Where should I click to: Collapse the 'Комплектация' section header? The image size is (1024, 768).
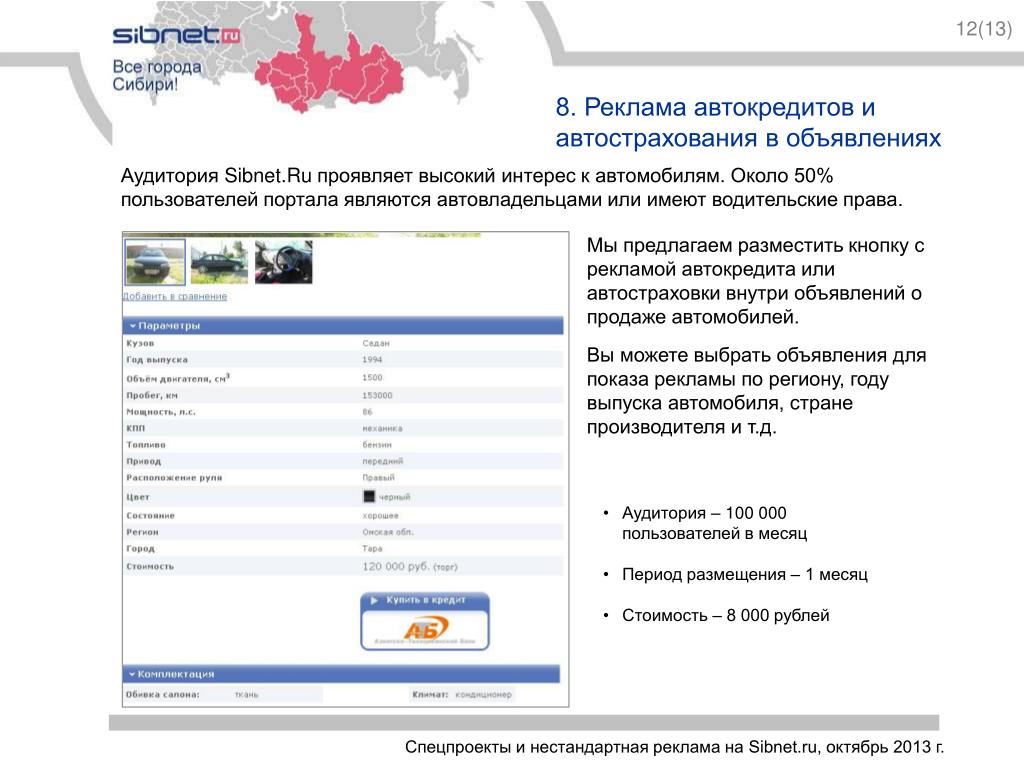click(341, 674)
